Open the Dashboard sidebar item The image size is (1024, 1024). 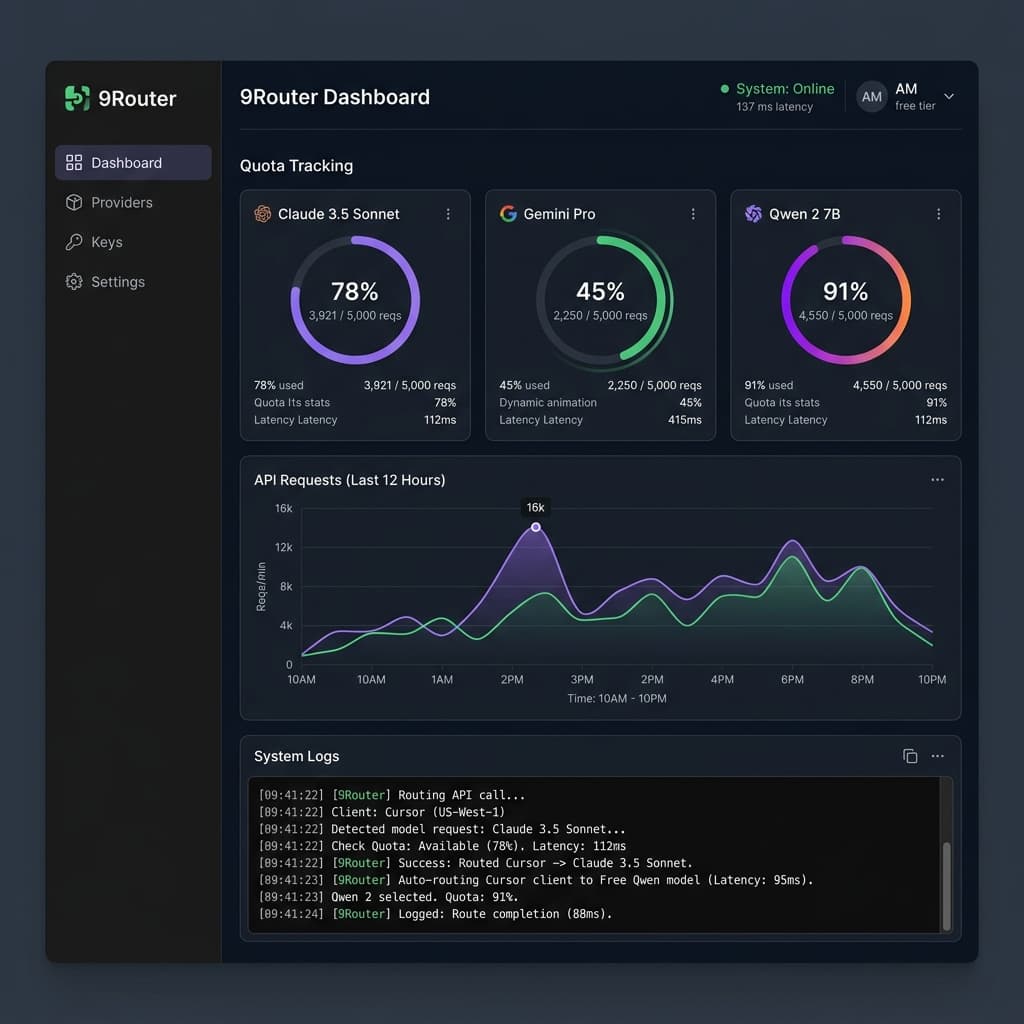[133, 163]
